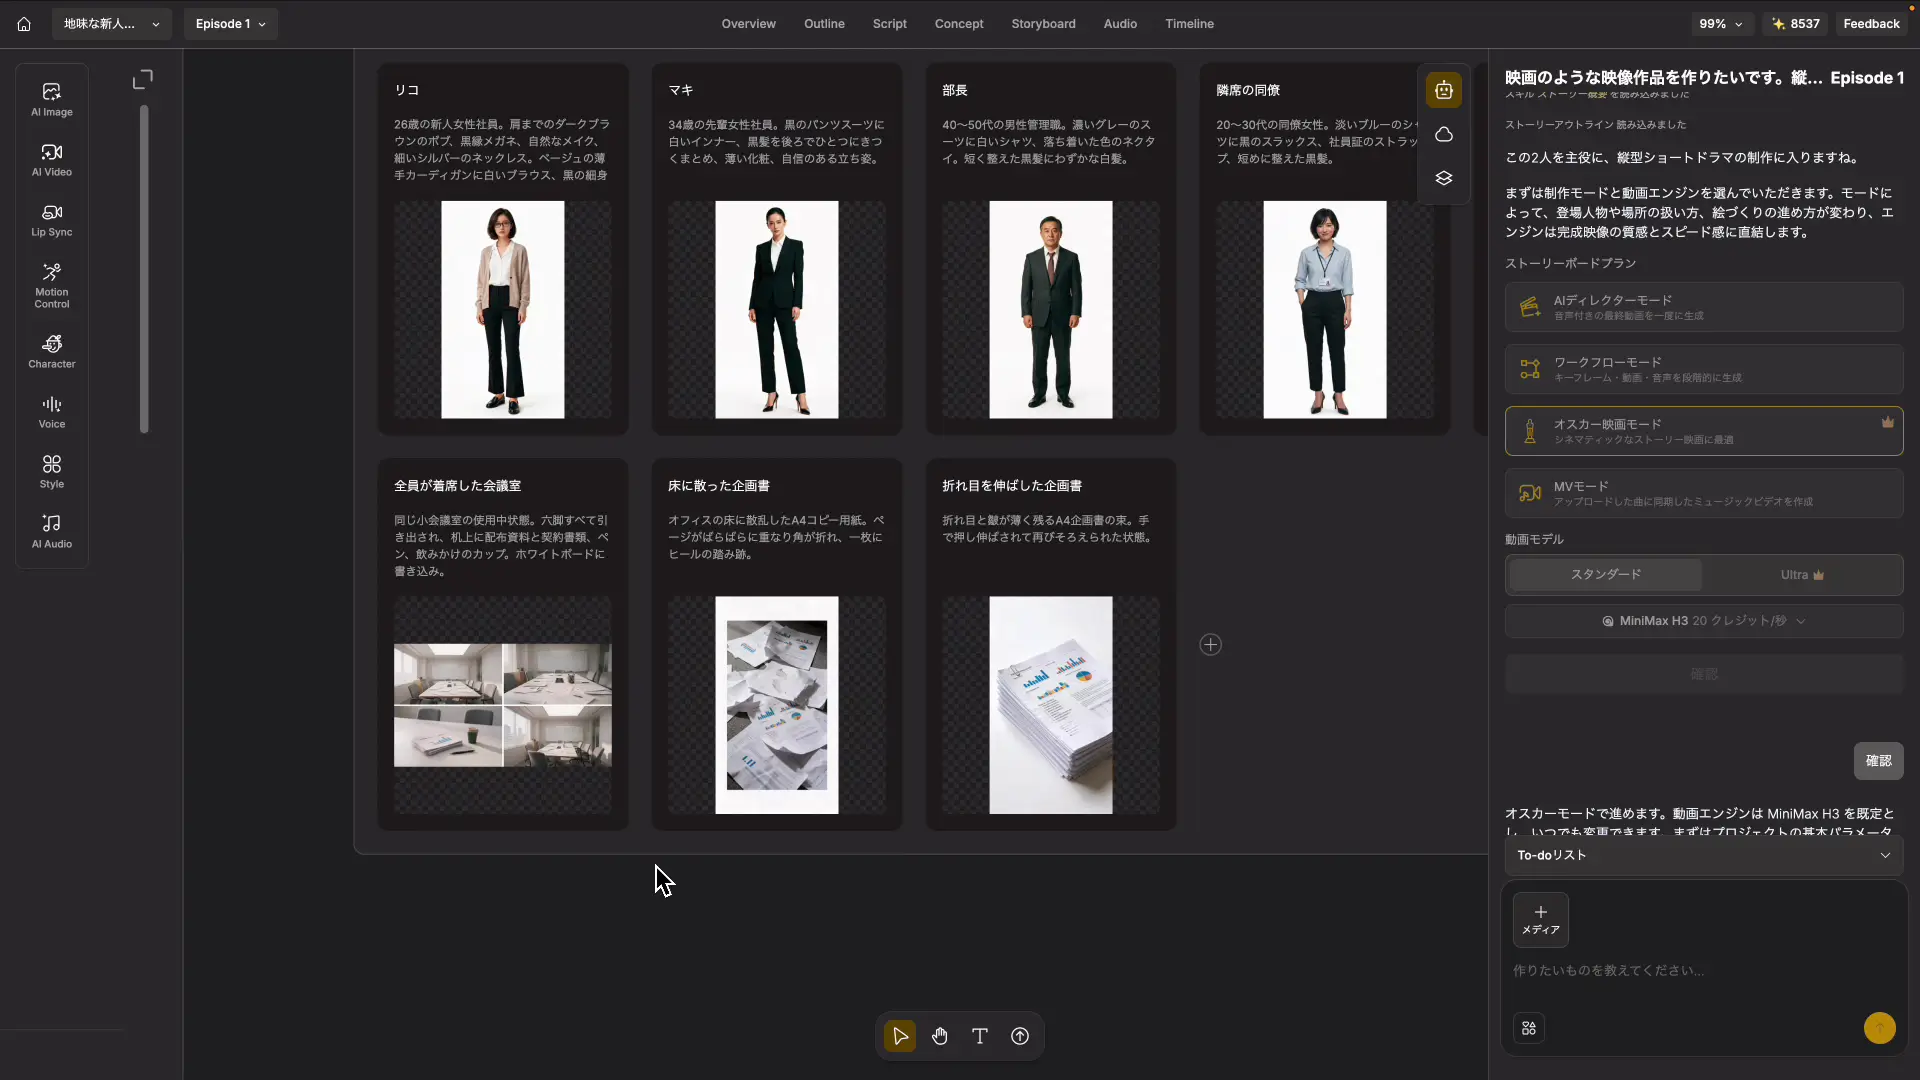Image resolution: width=1920 pixels, height=1080 pixels.
Task: Select AIディレクターモード storyboard plan
Action: tap(1704, 307)
